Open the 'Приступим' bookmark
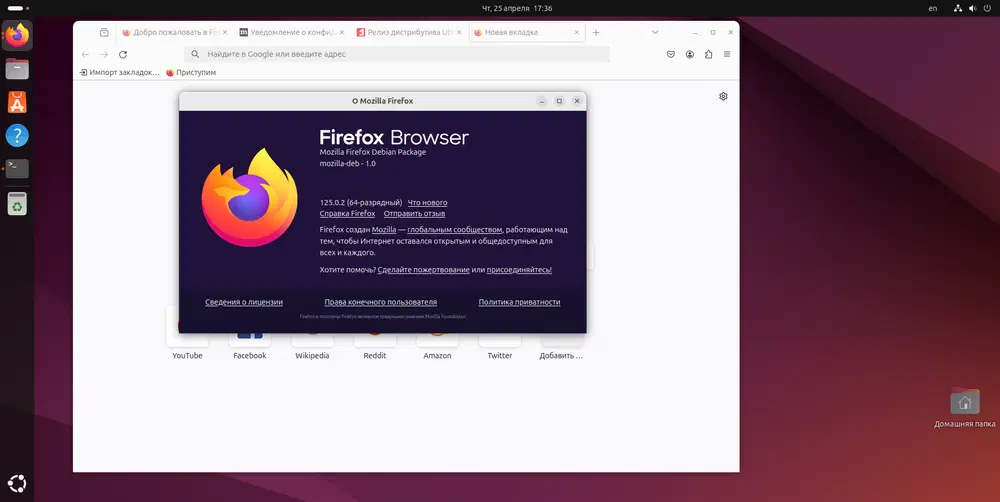The image size is (1000, 502). point(191,73)
